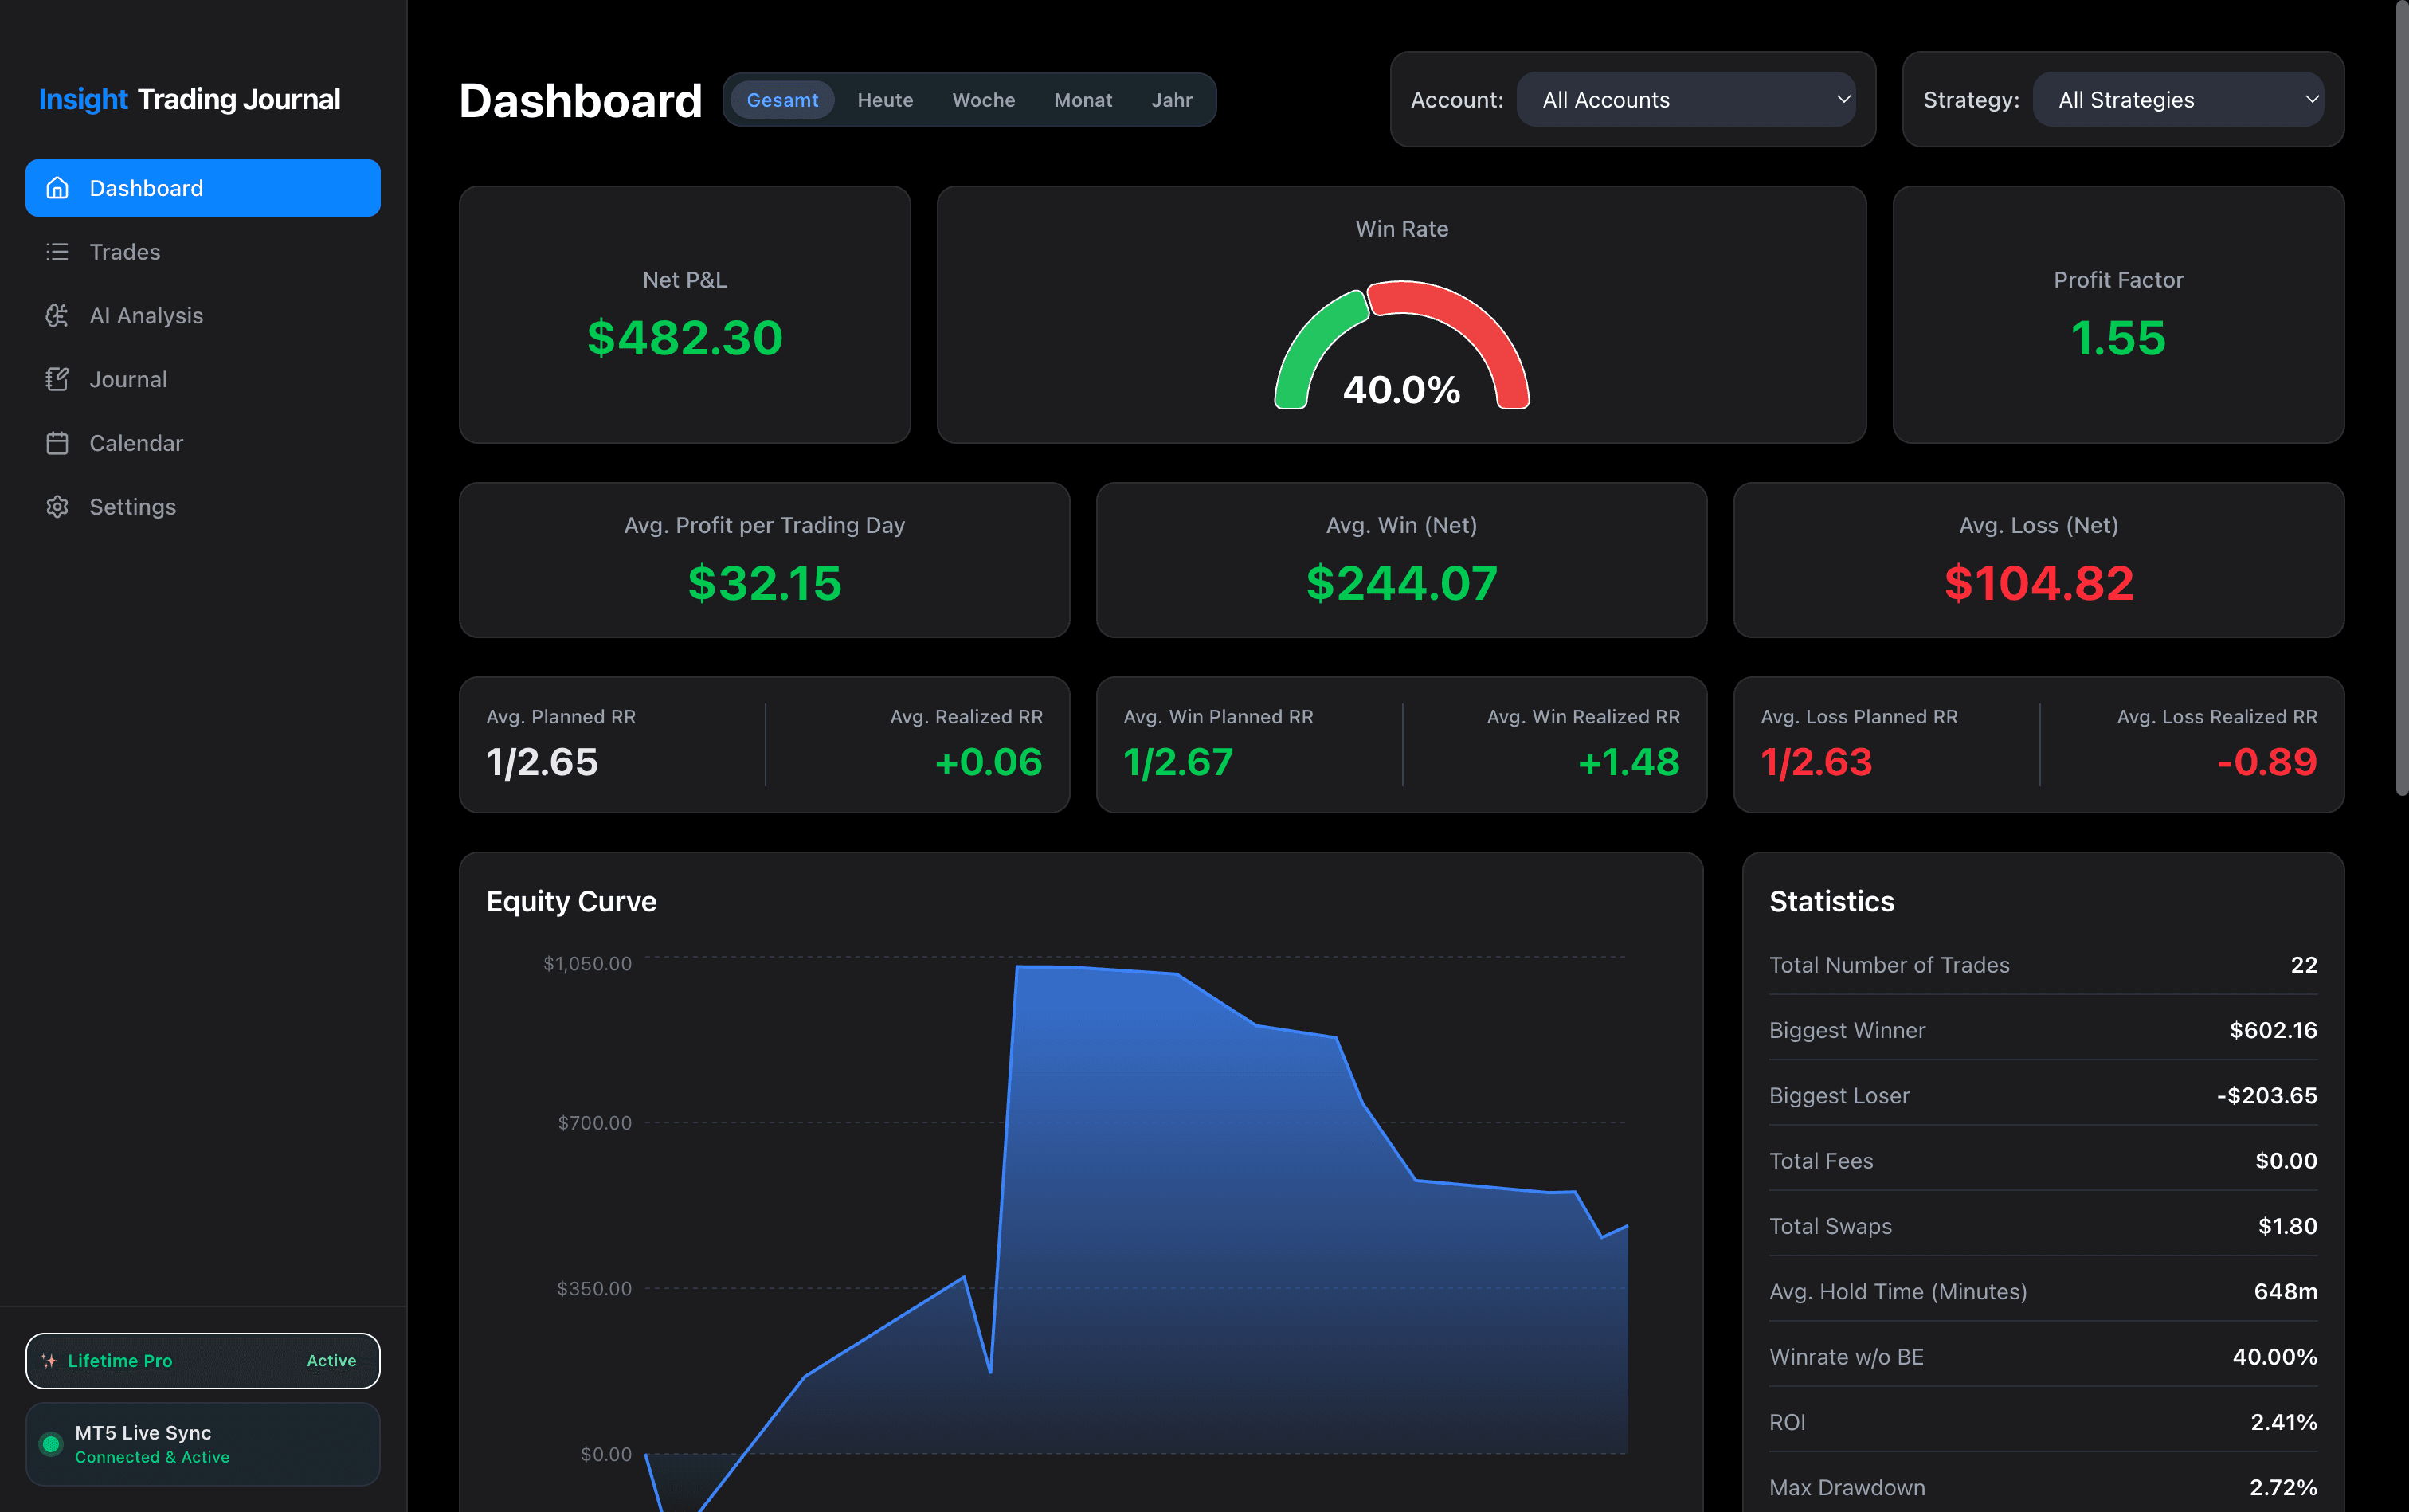
Task: Click the Lifetime Pro Active badge
Action: click(203, 1361)
